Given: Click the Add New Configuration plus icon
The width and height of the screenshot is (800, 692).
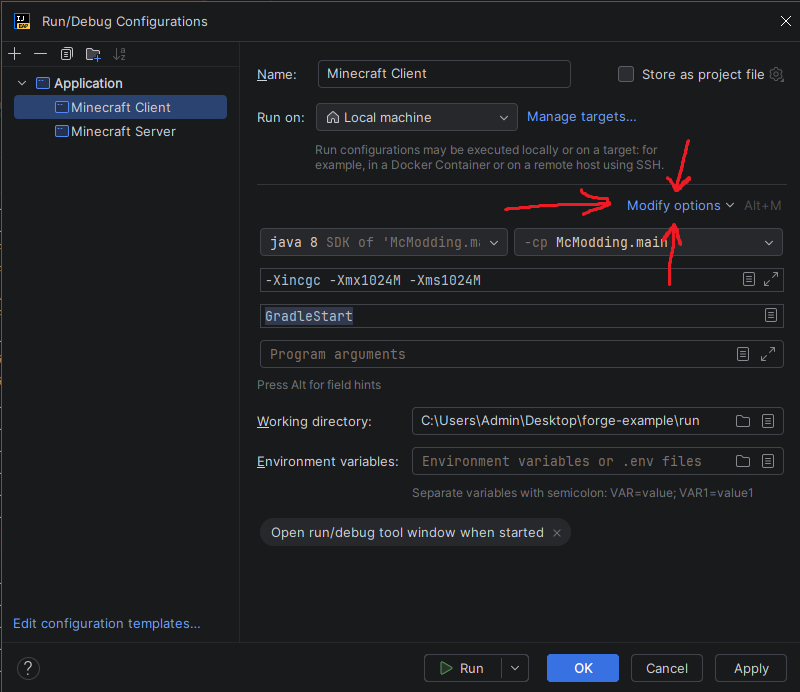Looking at the screenshot, I should tap(14, 54).
